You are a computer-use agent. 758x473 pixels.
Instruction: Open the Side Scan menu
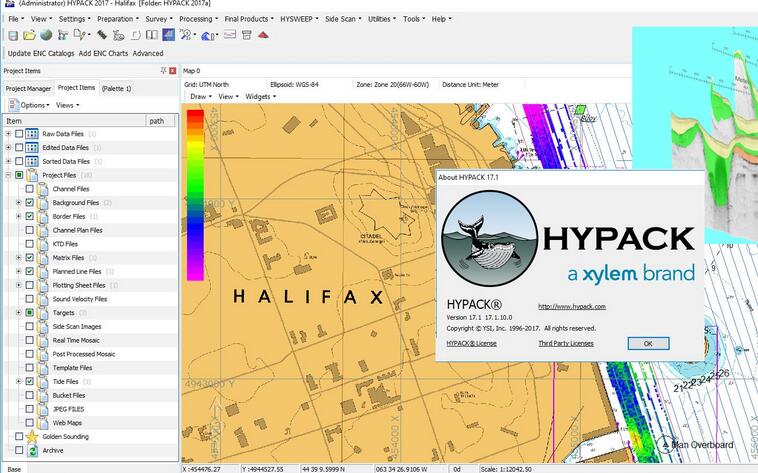coord(343,19)
